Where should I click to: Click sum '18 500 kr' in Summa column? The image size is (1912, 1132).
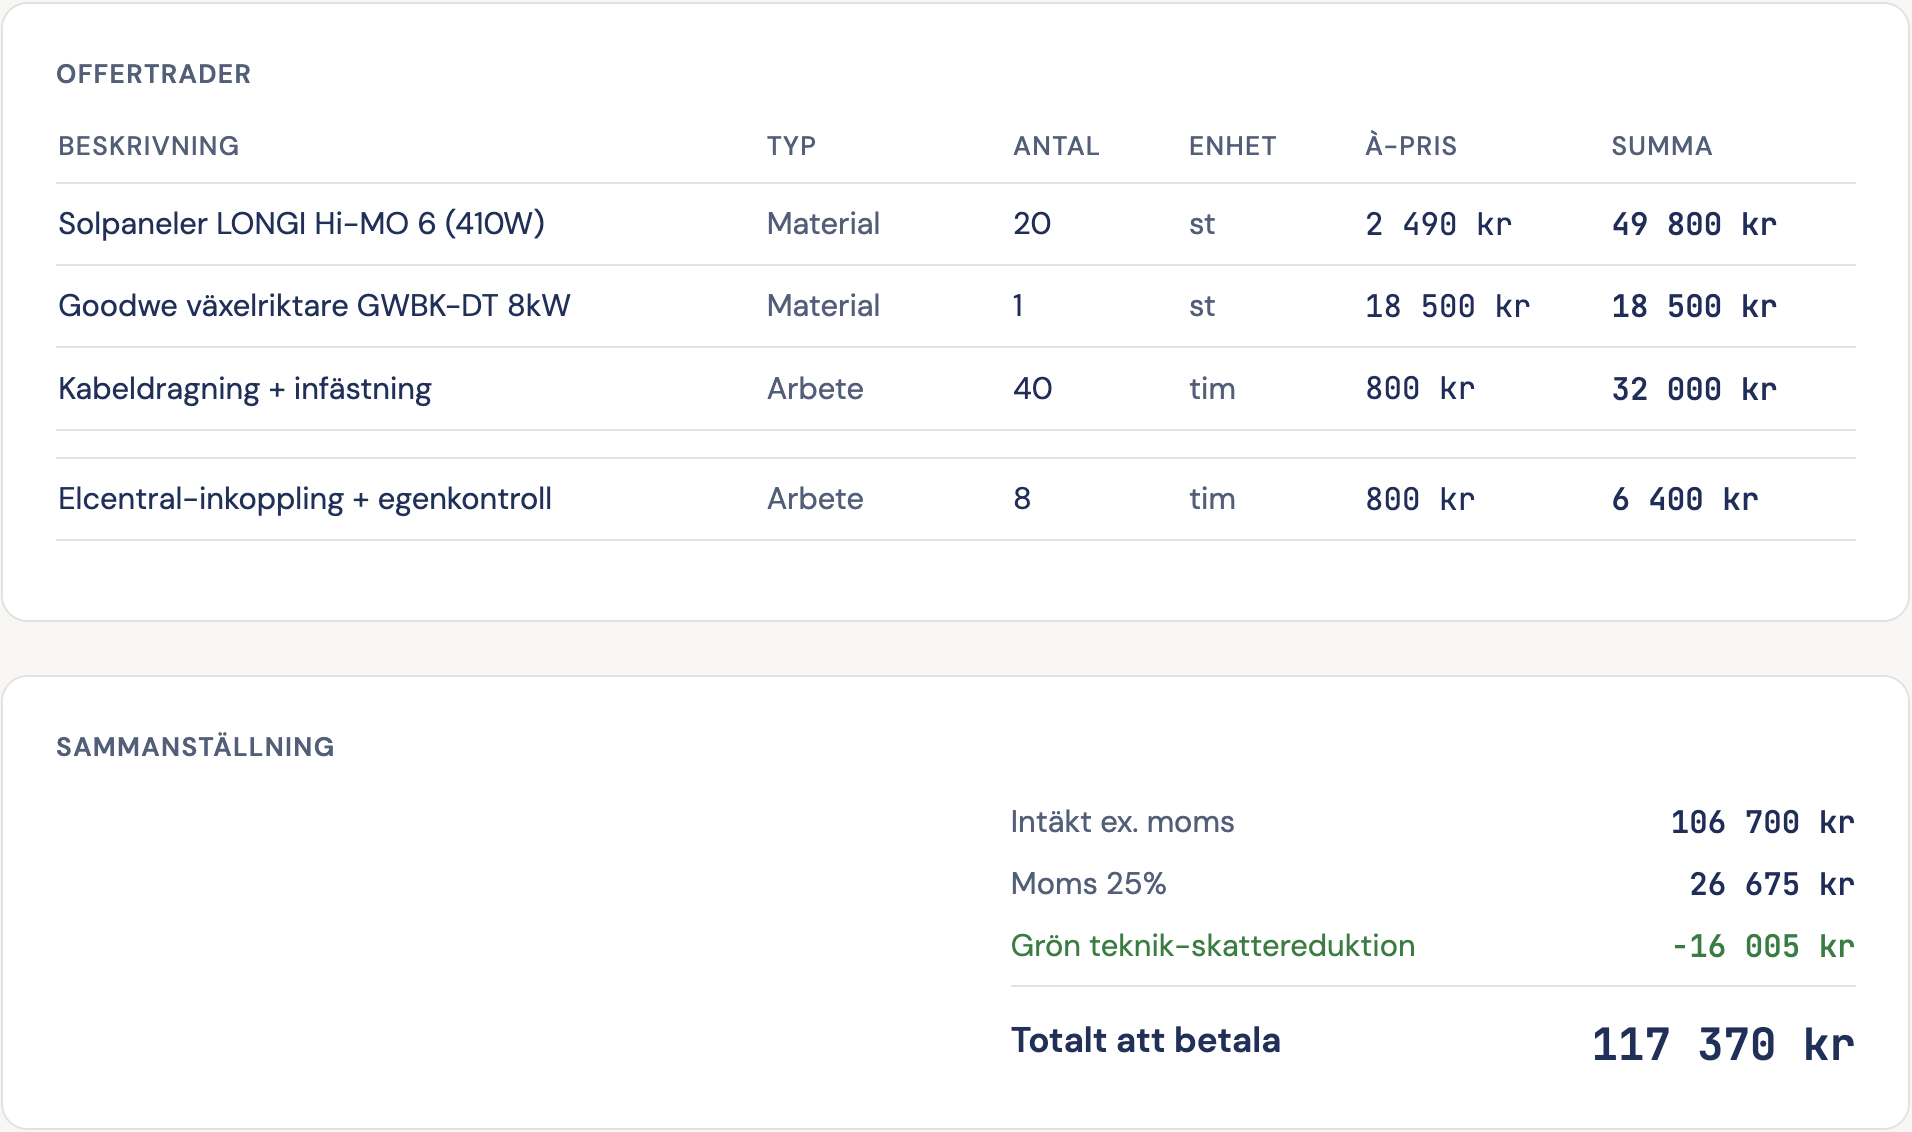1694,306
